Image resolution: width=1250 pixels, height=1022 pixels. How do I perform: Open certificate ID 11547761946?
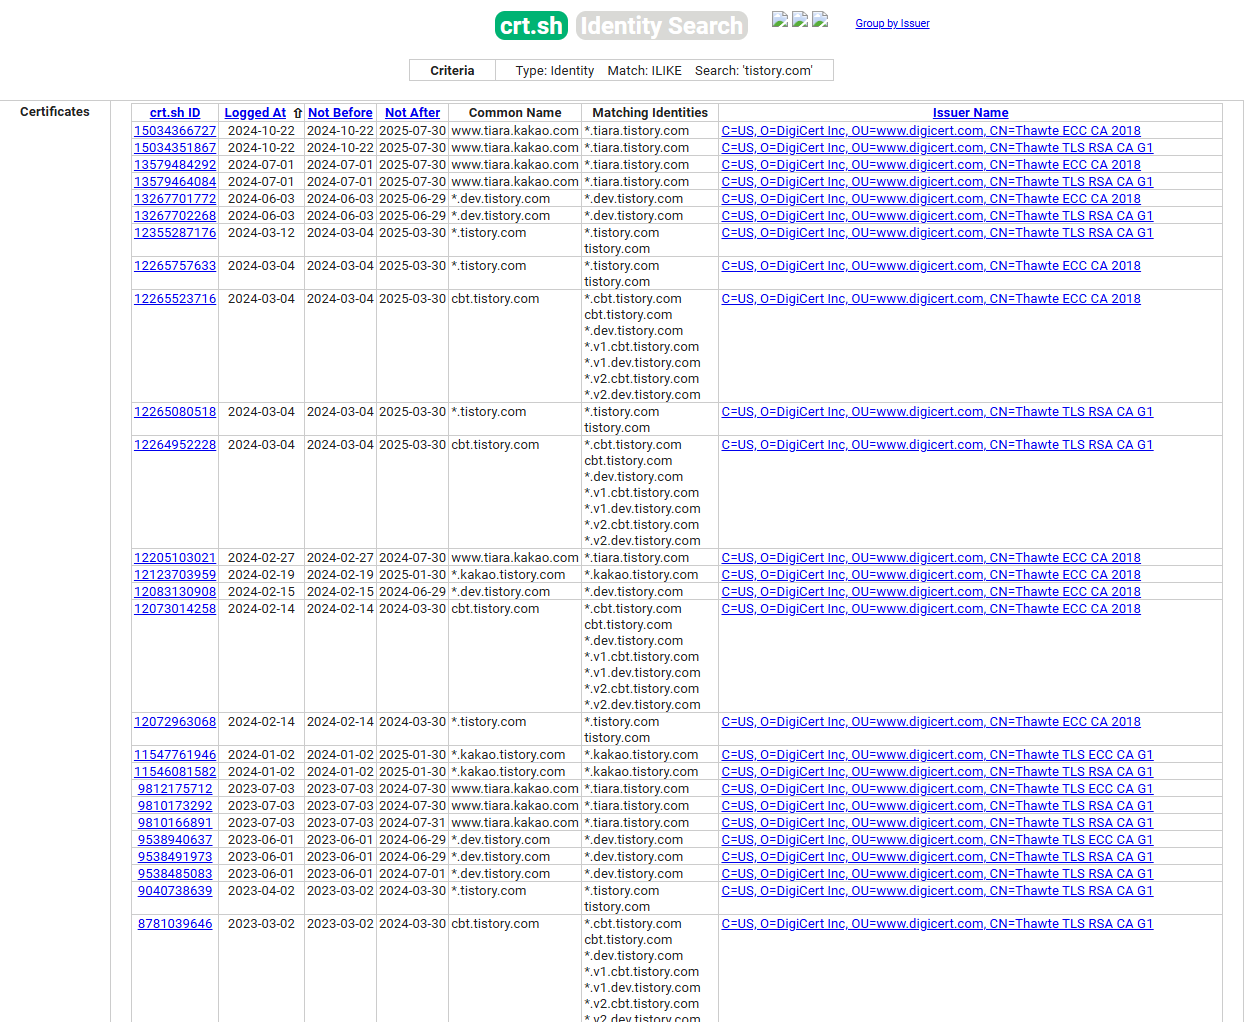(175, 755)
